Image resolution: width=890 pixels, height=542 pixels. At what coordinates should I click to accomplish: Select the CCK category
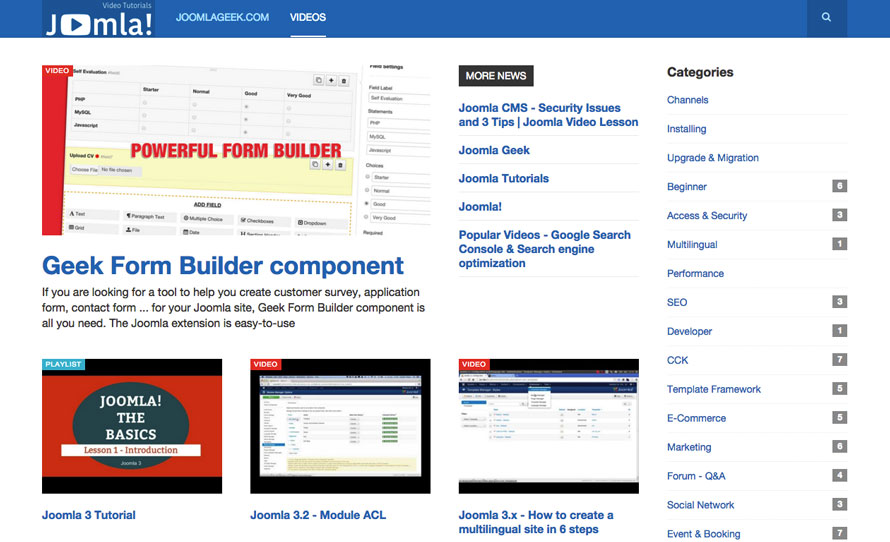[677, 360]
